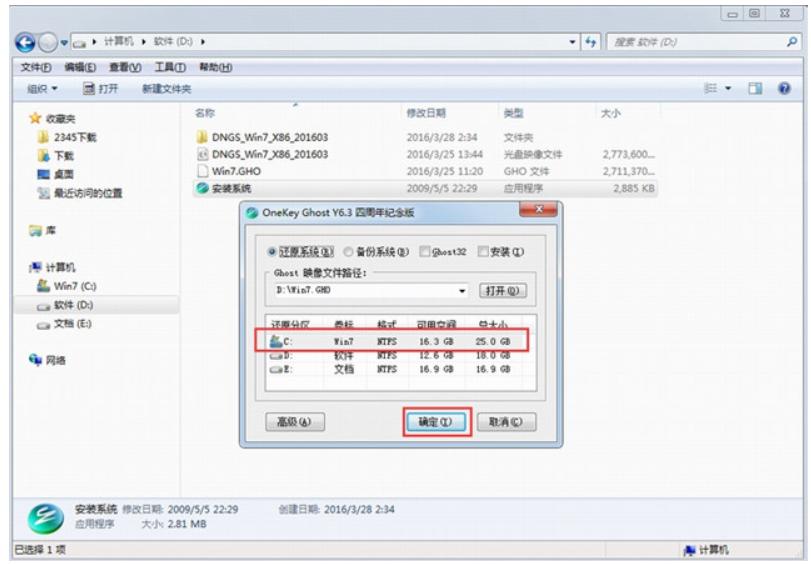The image size is (811, 565).
Task: Select the DNGS_Win7_X86_201603 disc image file
Action: pyautogui.click(x=262, y=154)
